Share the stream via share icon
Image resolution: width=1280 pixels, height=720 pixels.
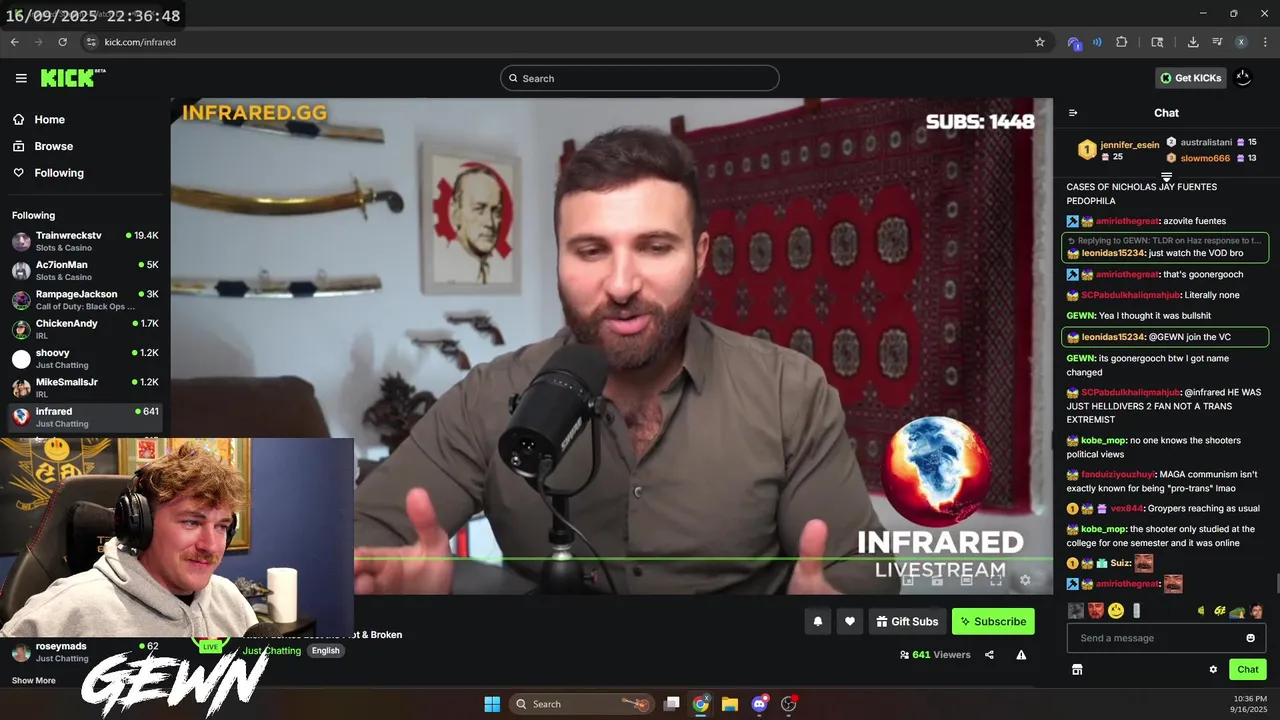coord(989,655)
